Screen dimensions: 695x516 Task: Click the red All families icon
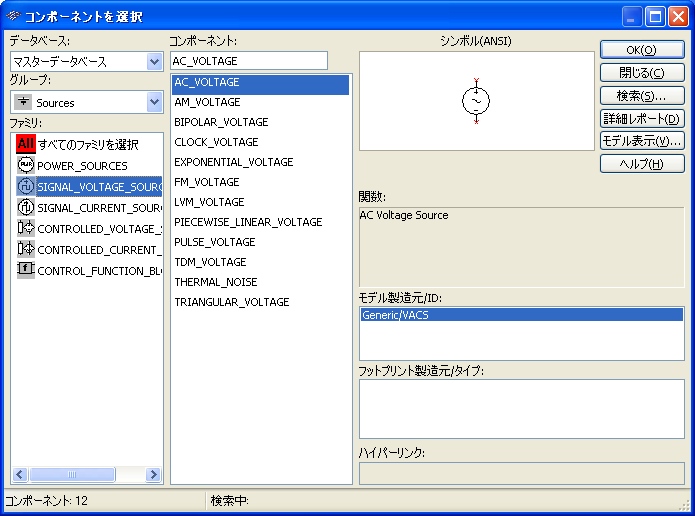[26, 144]
